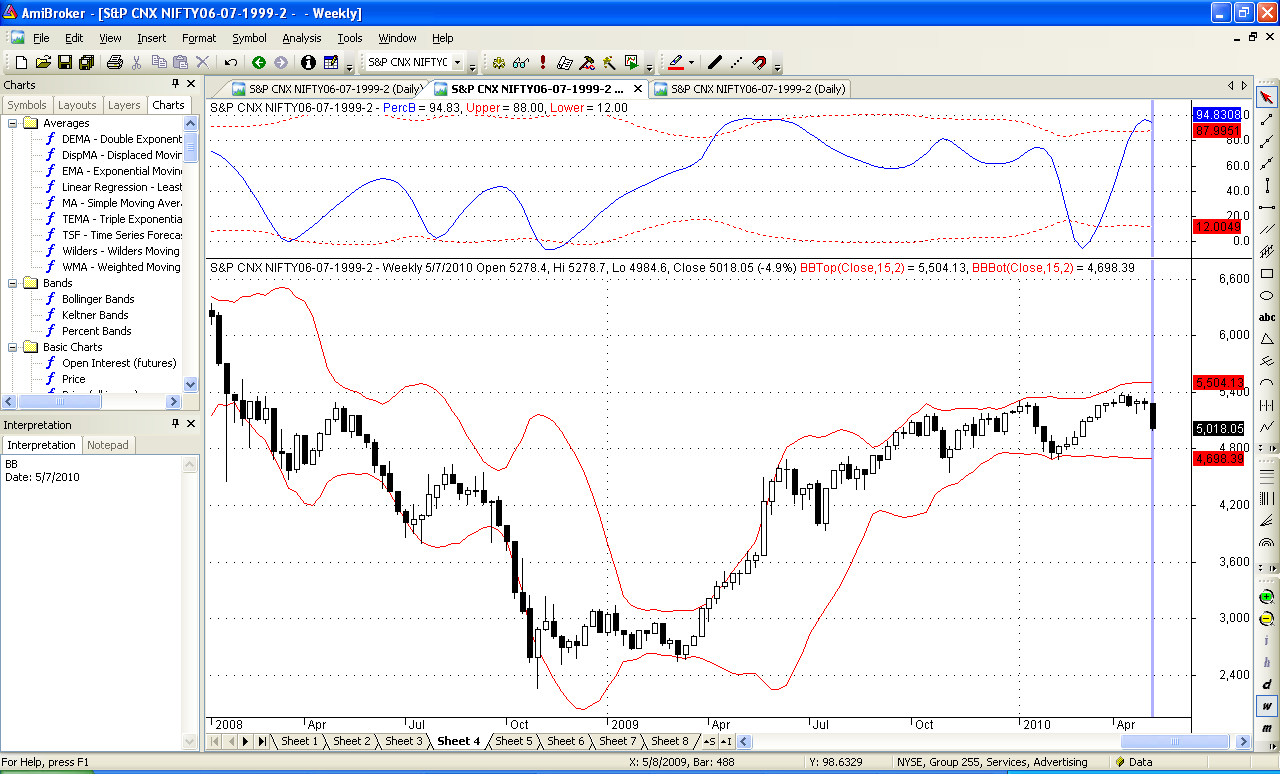
Task: Print the chart with printer icon
Action: click(x=114, y=62)
